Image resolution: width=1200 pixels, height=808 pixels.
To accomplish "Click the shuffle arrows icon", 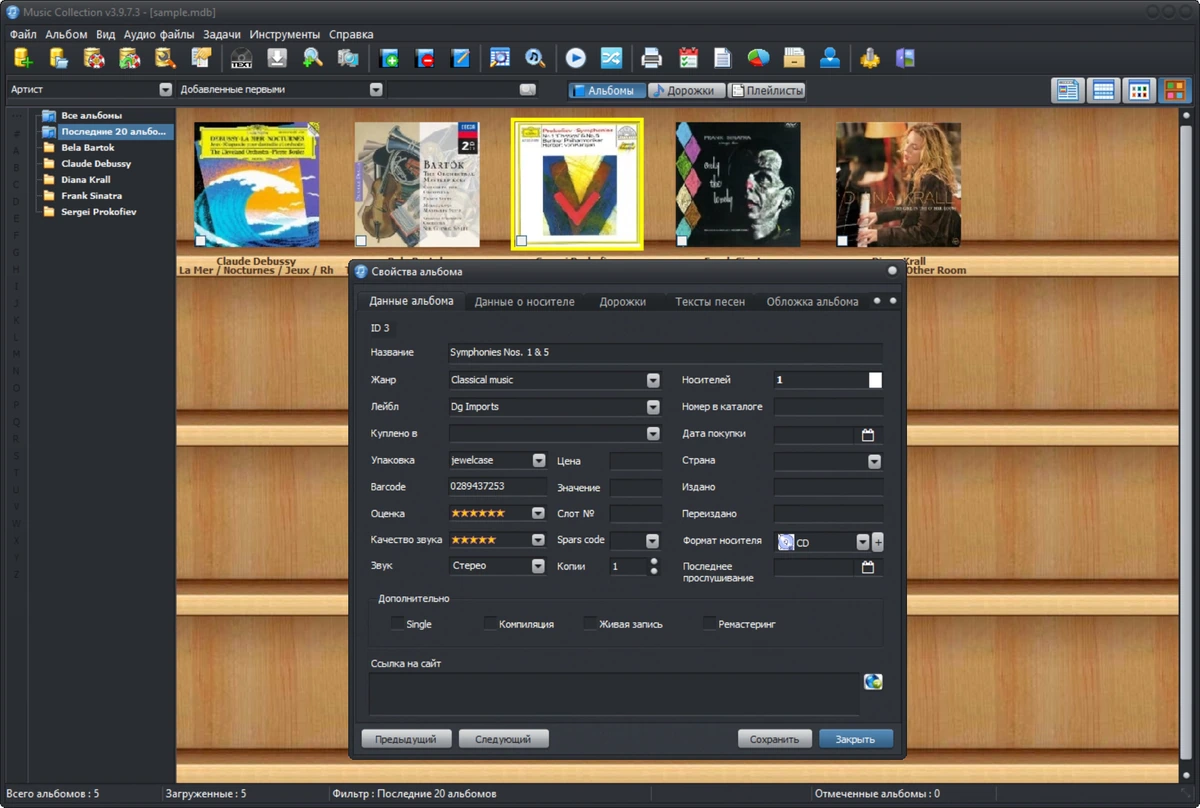I will click(x=611, y=58).
